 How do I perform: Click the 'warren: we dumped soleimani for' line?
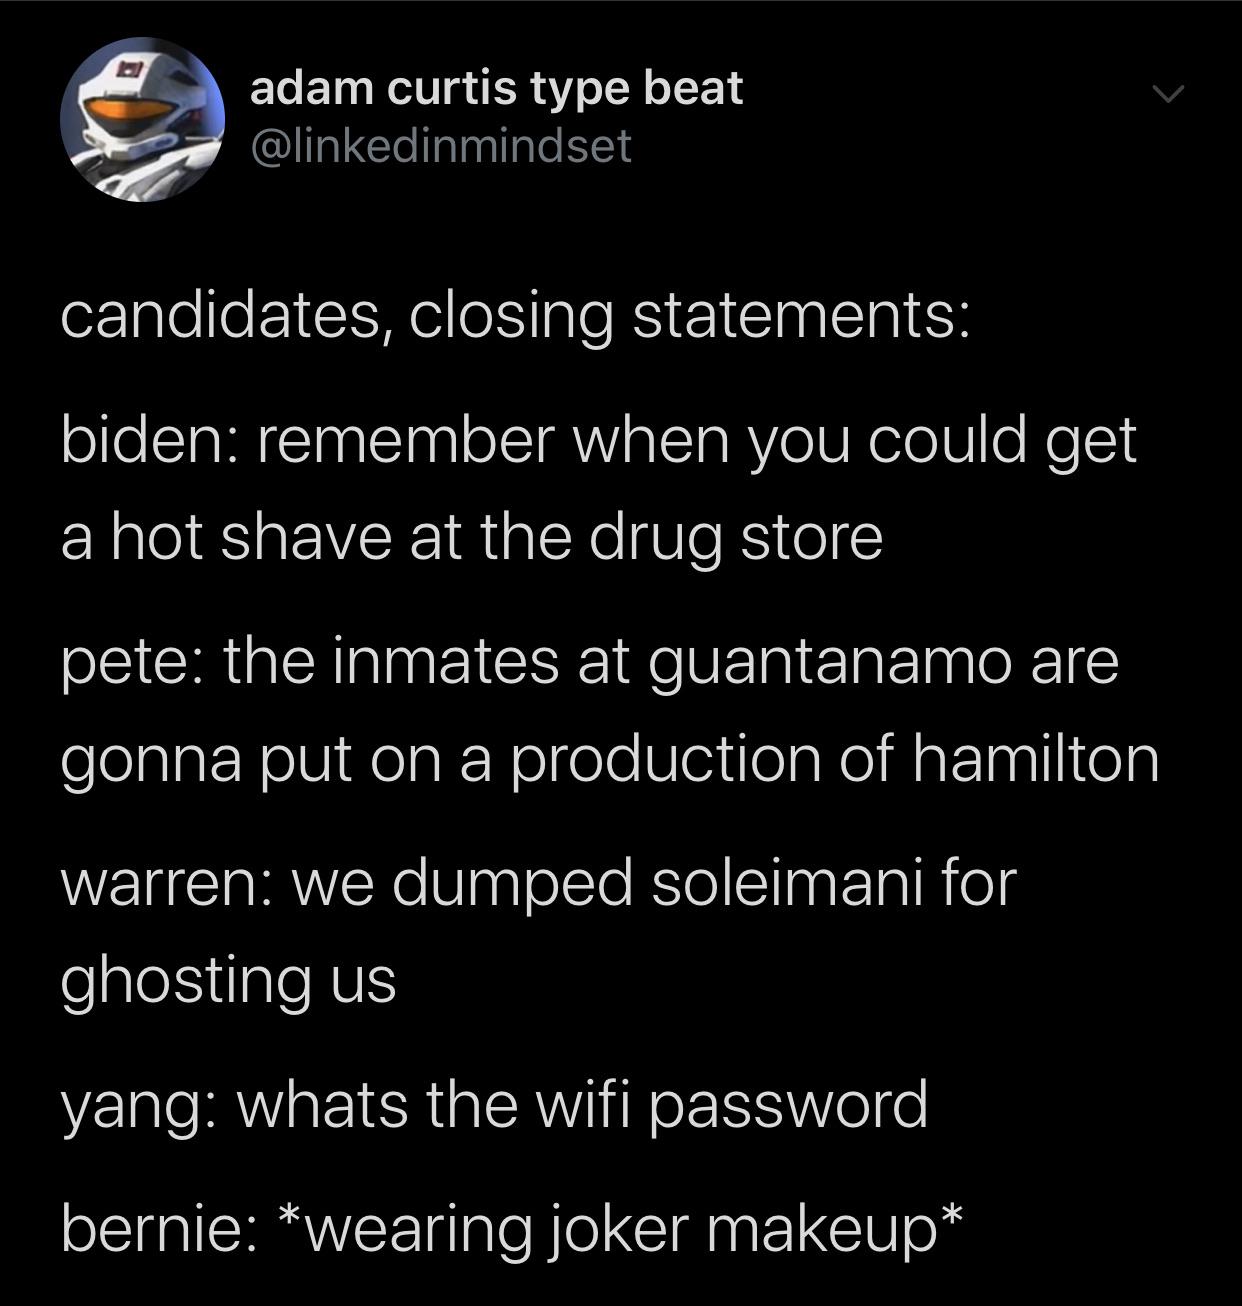539,884
